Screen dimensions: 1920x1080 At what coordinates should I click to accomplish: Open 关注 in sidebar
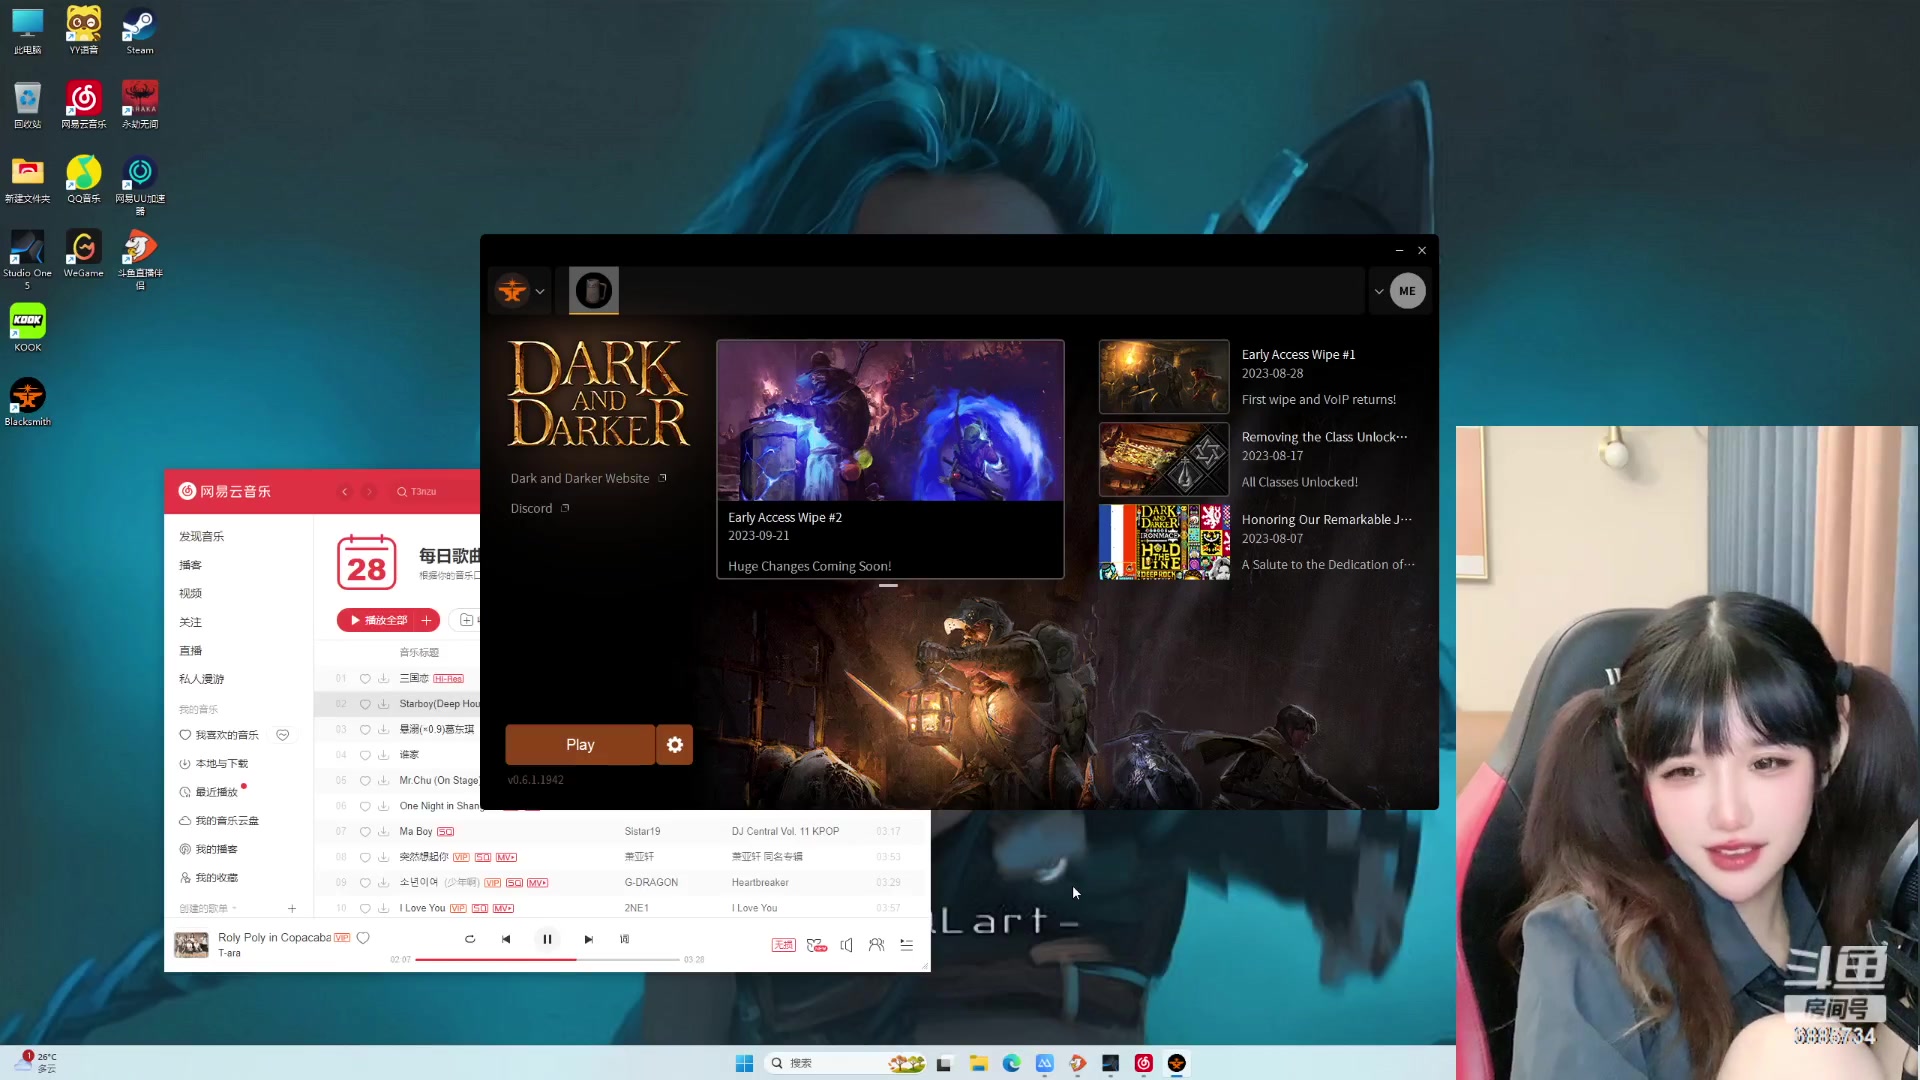(190, 622)
